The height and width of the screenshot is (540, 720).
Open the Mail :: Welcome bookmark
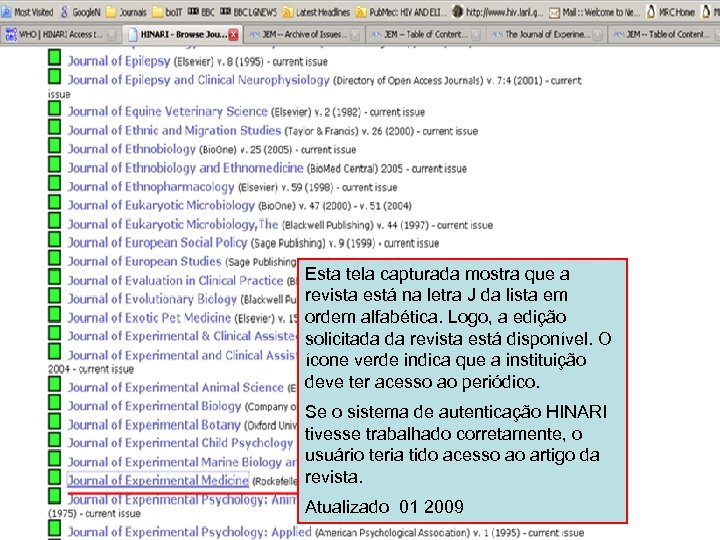[595, 12]
